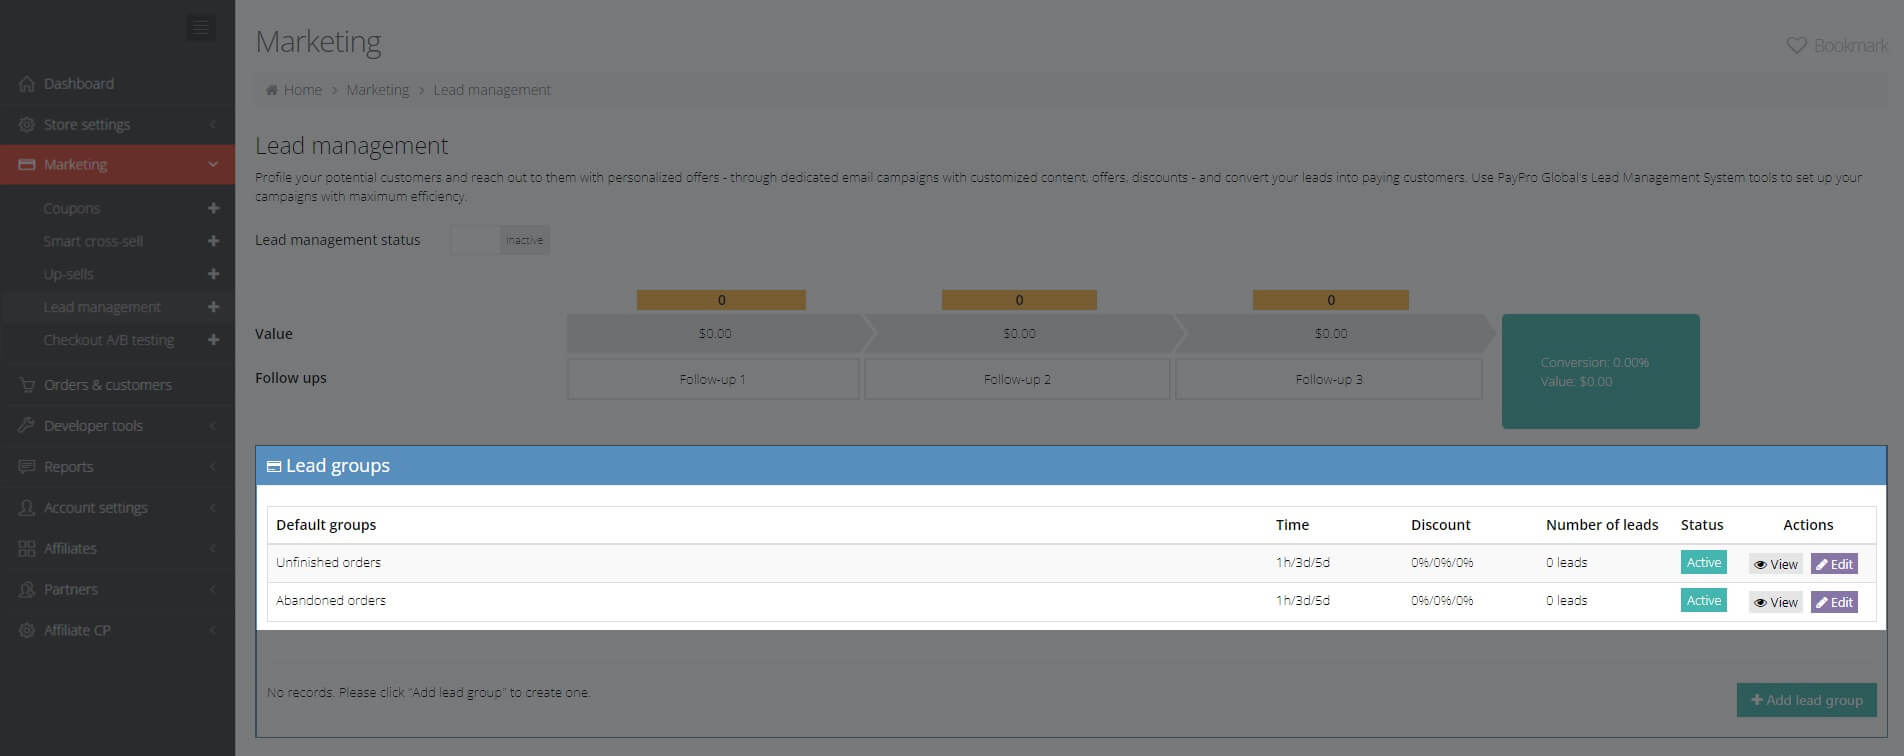Screen dimensions: 1904x756
Task: Click the Add lead group button
Action: click(x=1806, y=700)
